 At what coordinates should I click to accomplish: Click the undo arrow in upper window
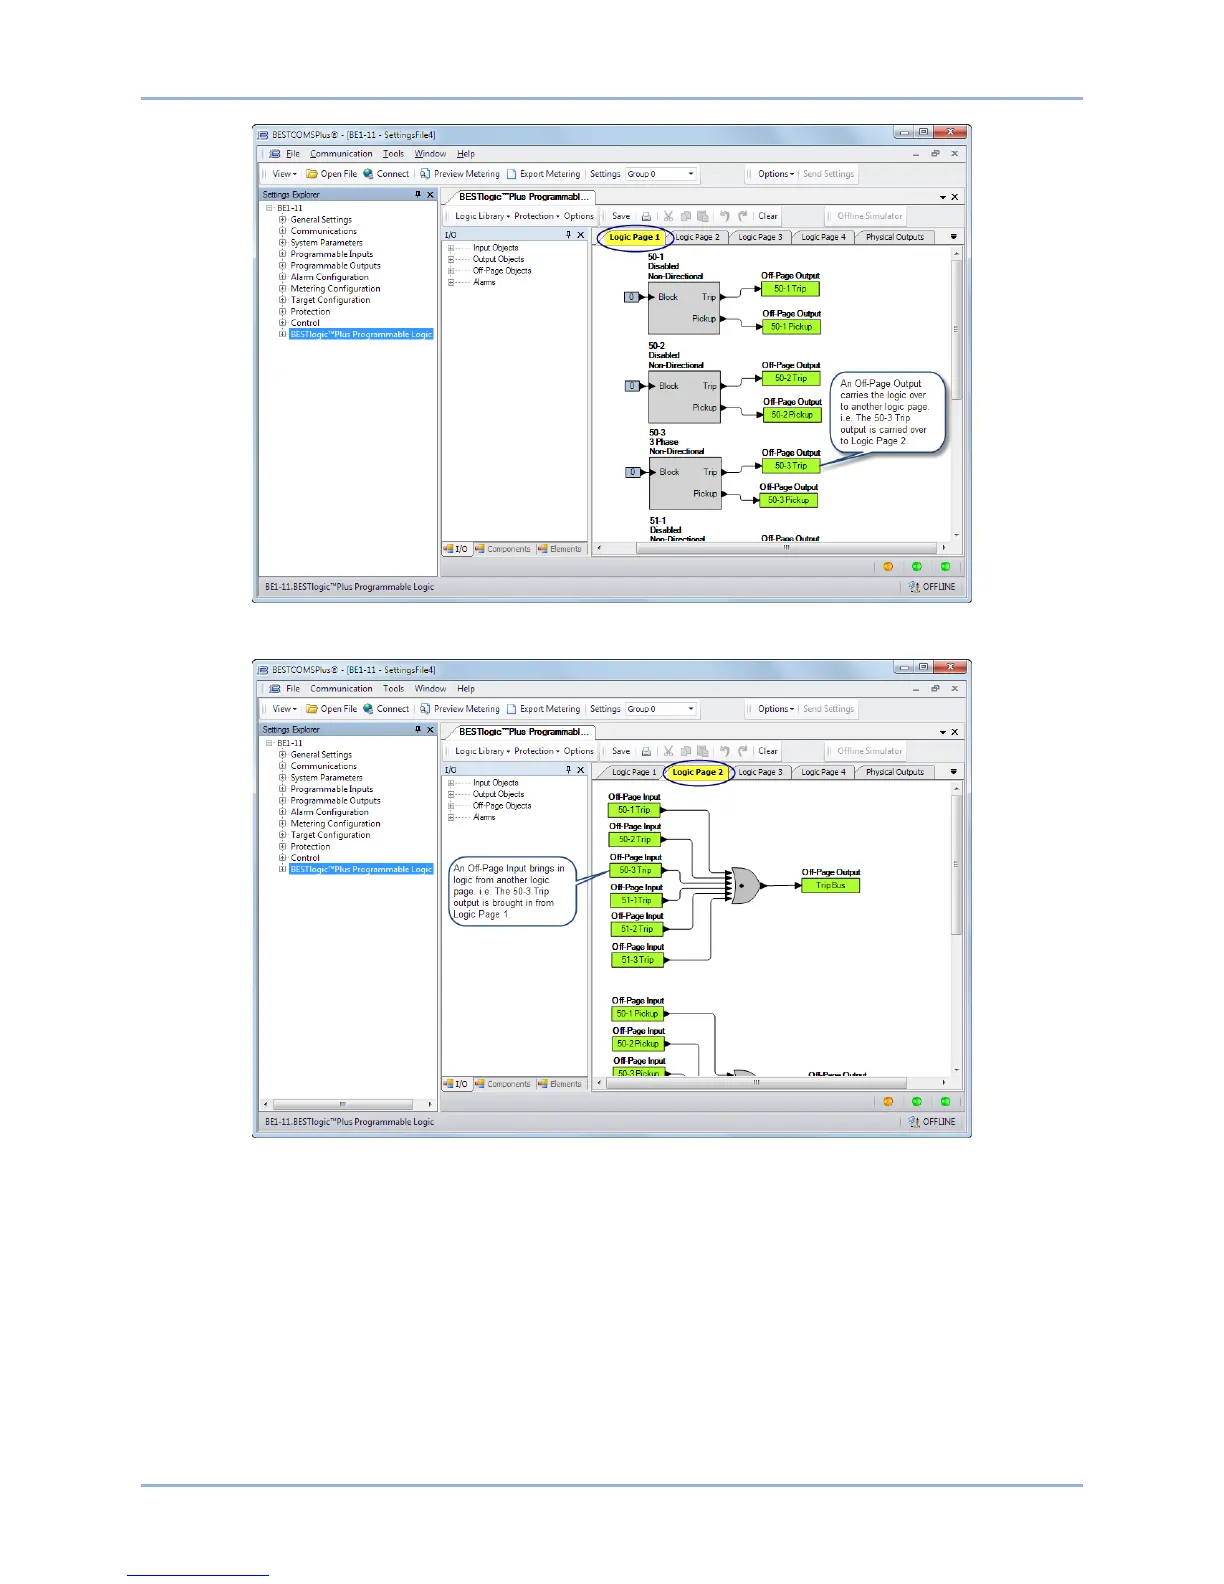[725, 216]
